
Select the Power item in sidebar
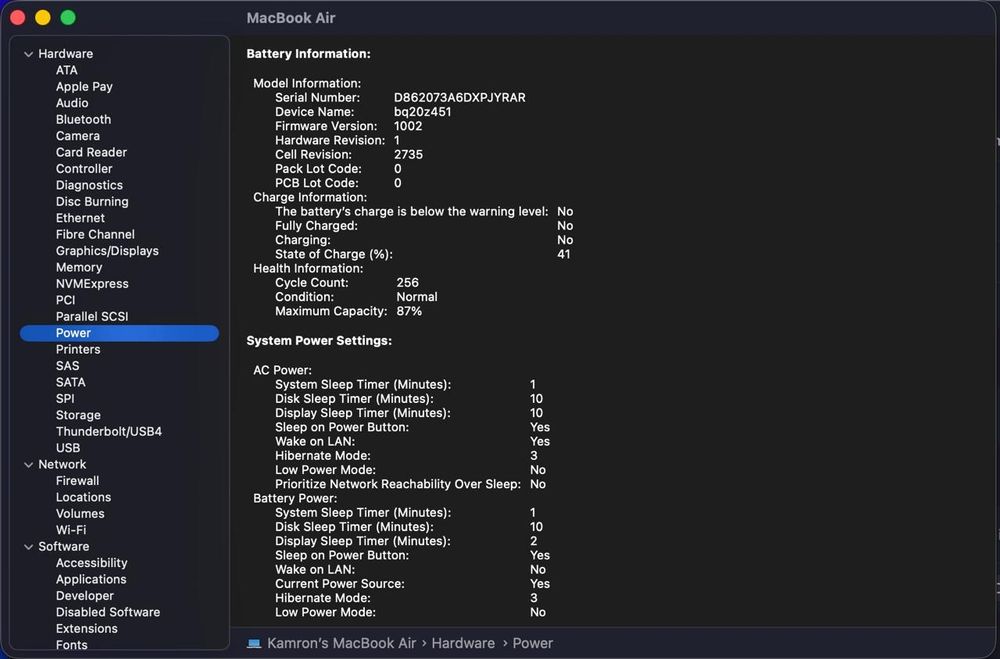tap(73, 333)
